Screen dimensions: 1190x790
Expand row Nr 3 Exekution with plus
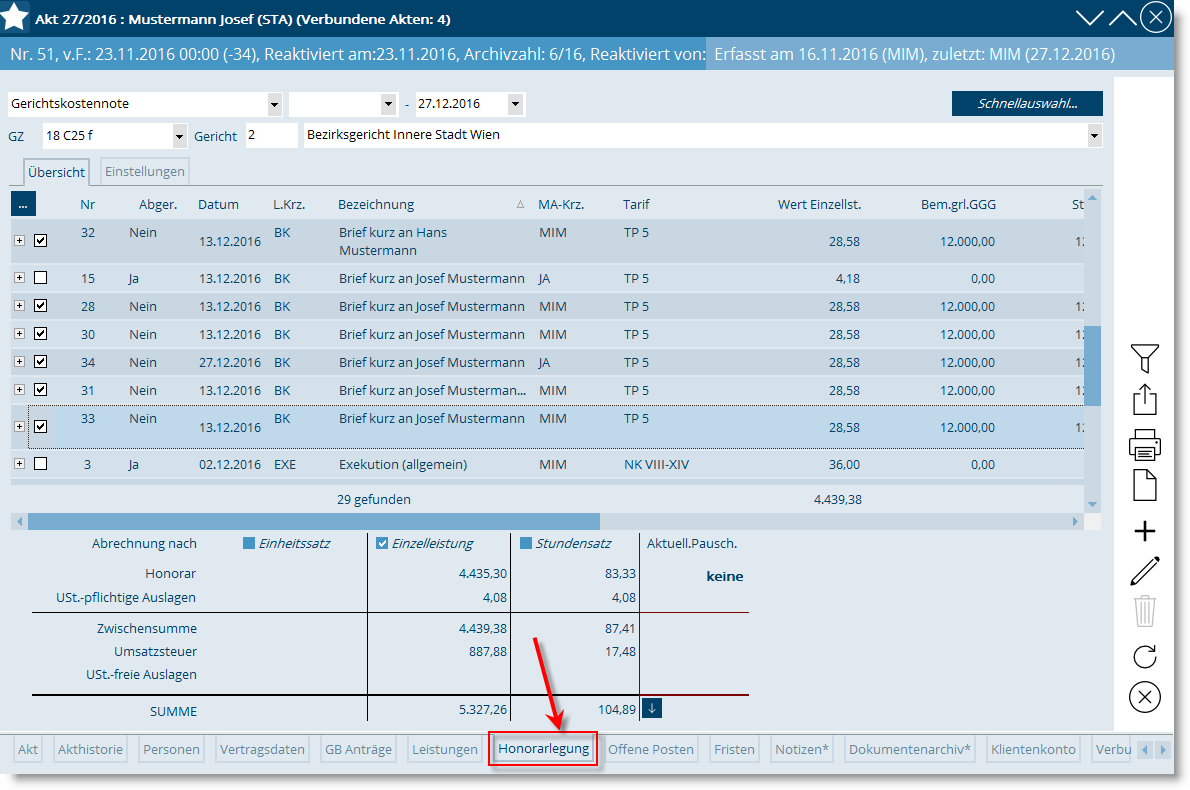pos(20,464)
